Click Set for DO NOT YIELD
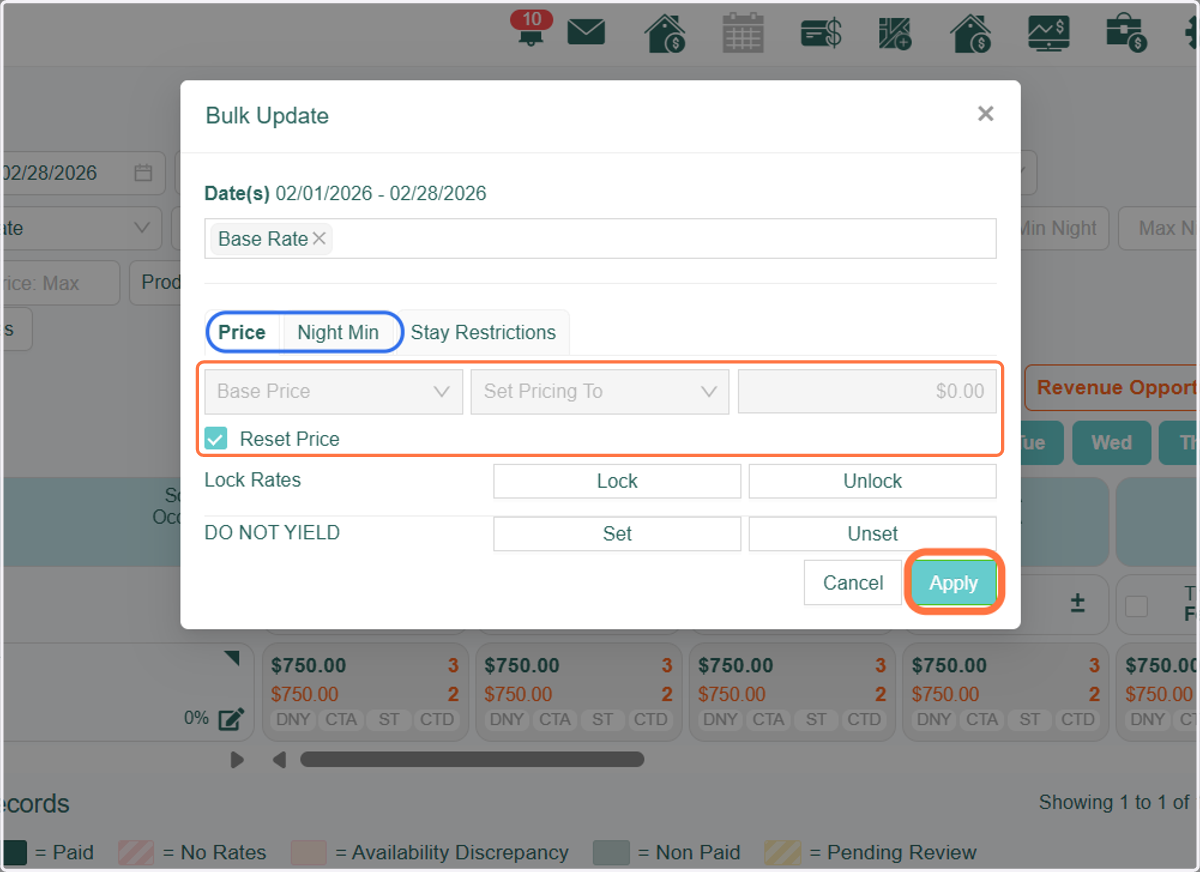Viewport: 1200px width, 872px height. tap(617, 534)
